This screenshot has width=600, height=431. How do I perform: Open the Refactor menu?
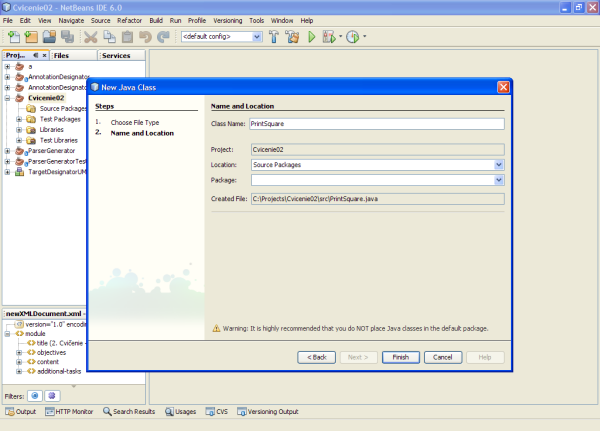click(x=129, y=21)
